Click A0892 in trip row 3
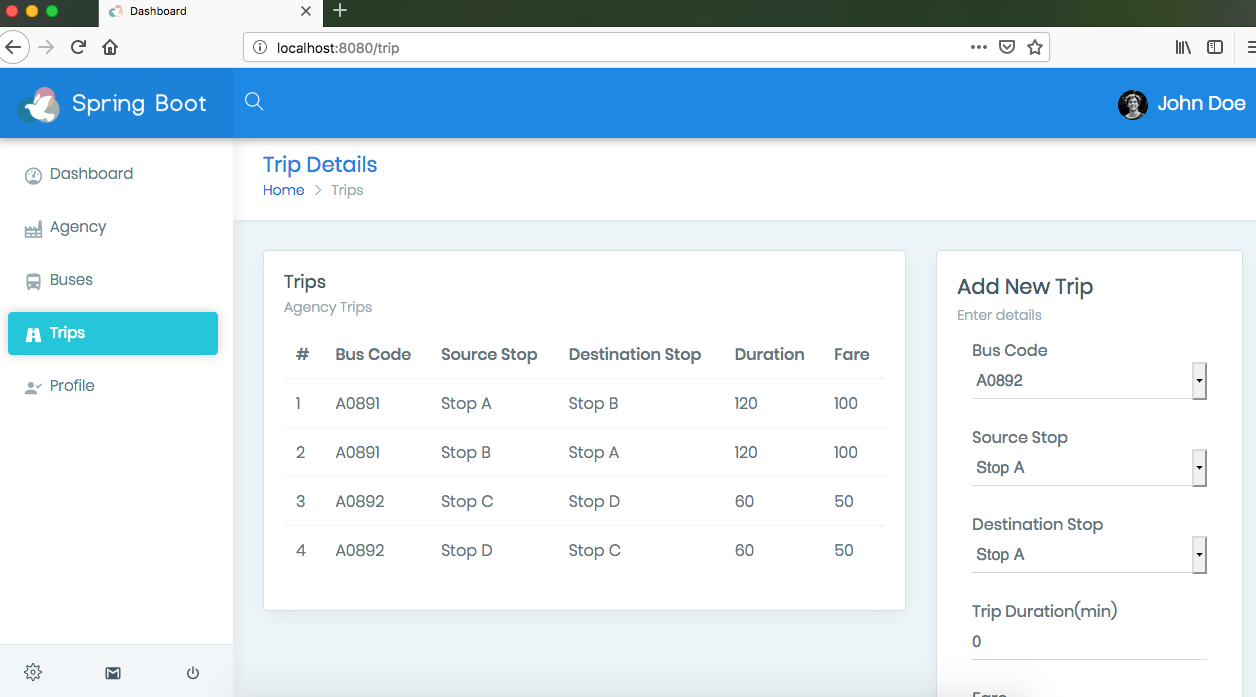Image resolution: width=1256 pixels, height=697 pixels. tap(360, 502)
